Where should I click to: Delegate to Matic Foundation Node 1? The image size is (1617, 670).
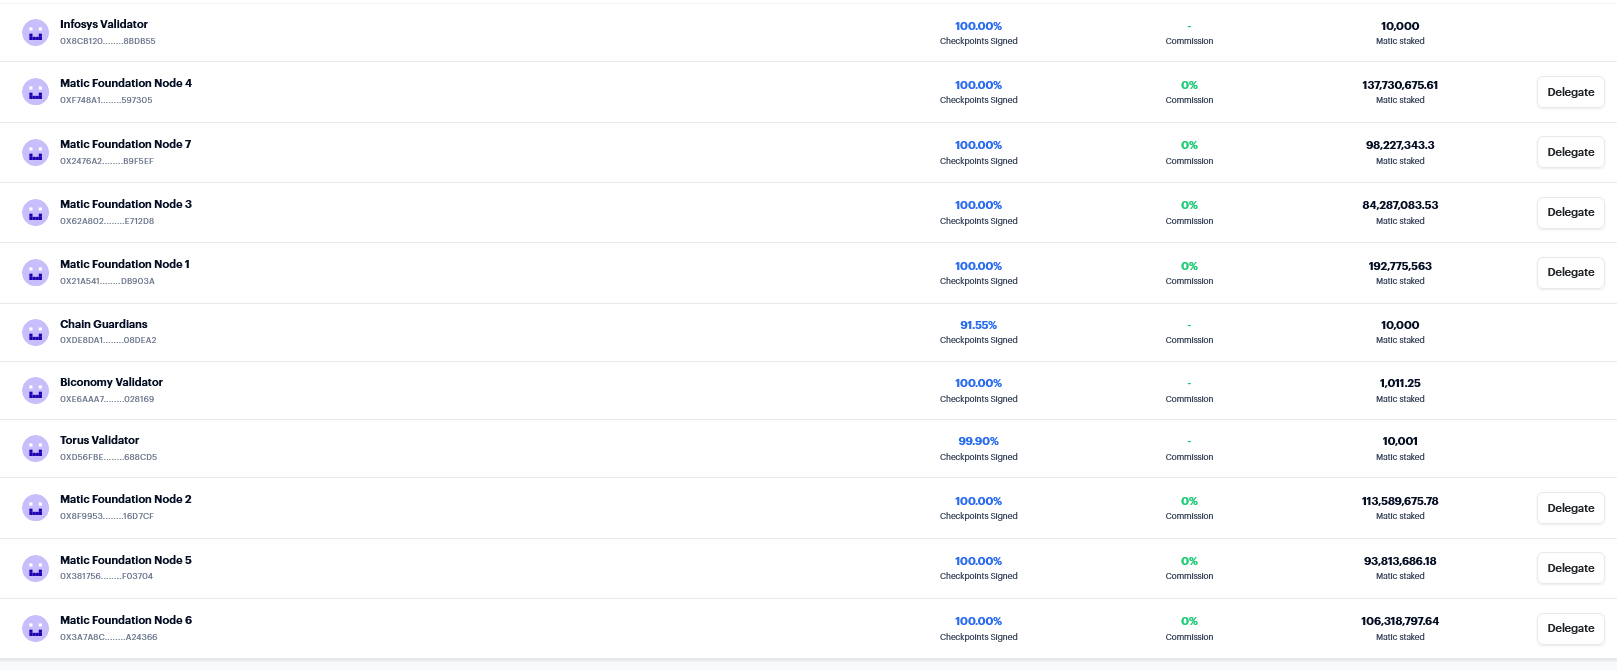[x=1570, y=272]
